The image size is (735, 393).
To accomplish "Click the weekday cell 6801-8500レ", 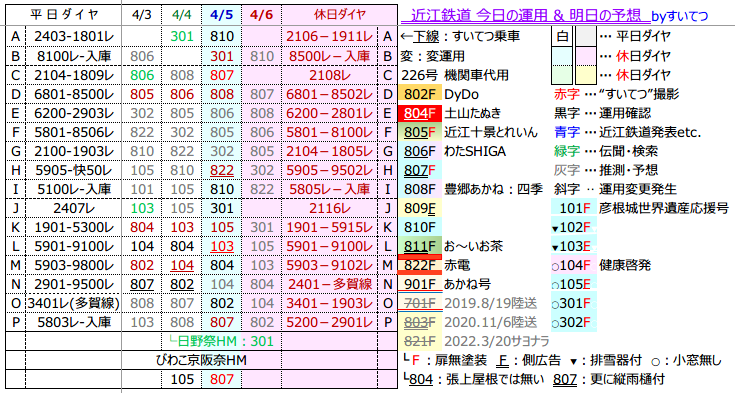I will 74,94.
